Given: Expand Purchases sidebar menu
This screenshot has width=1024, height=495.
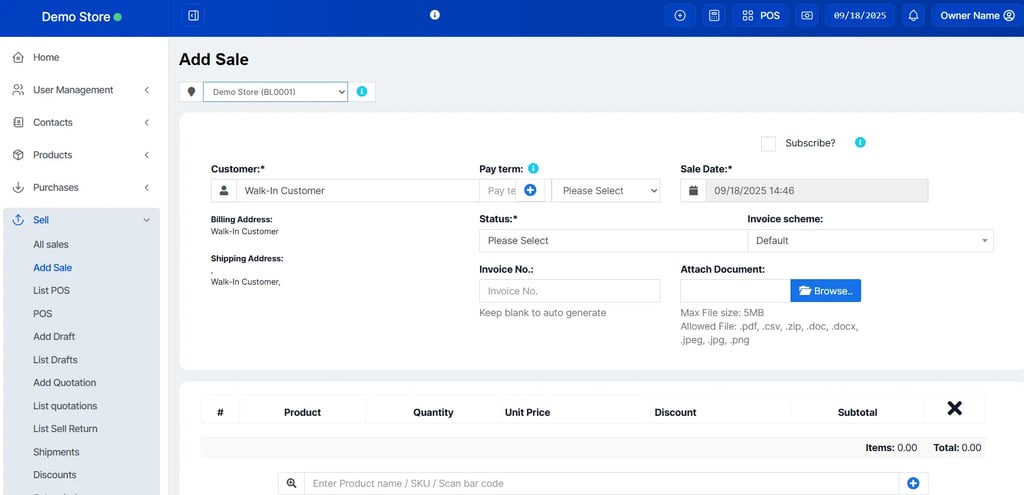Looking at the screenshot, I should (x=82, y=188).
